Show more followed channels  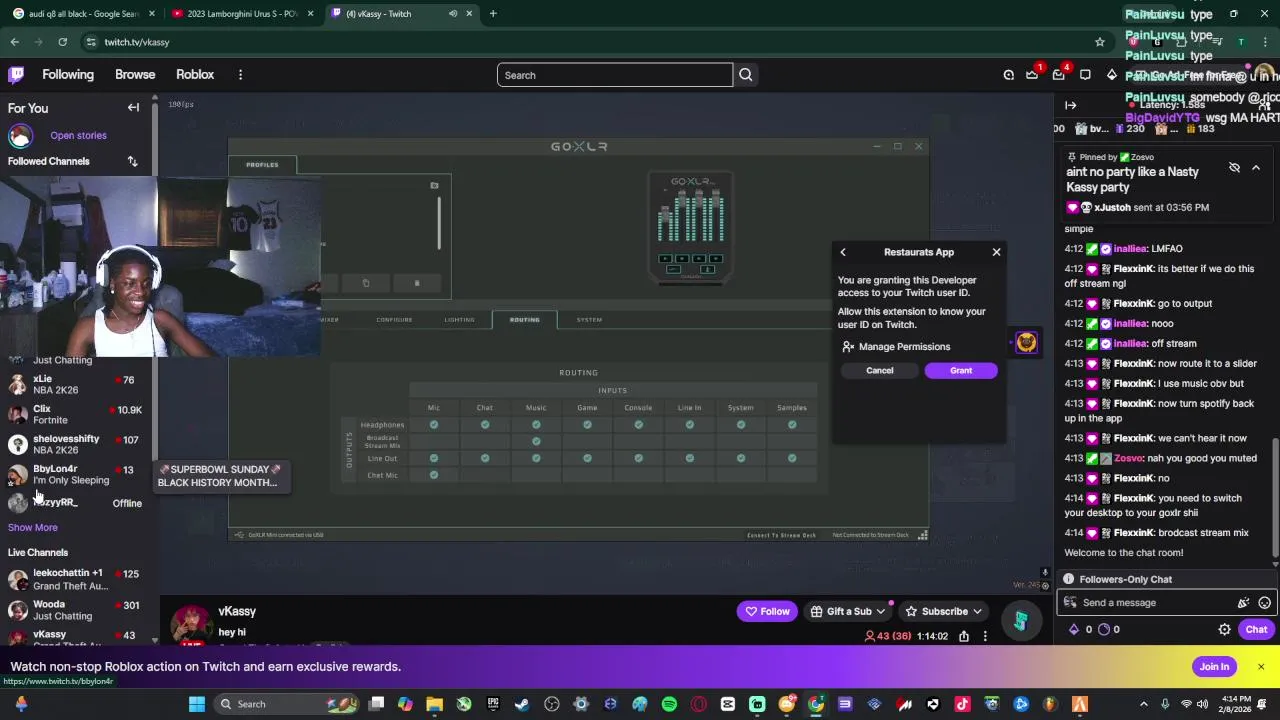[33, 527]
